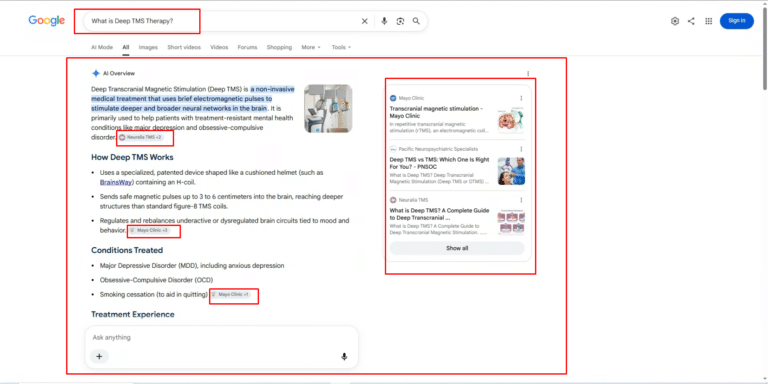Click the Show all sources button
The width and height of the screenshot is (768, 384).
click(x=457, y=248)
